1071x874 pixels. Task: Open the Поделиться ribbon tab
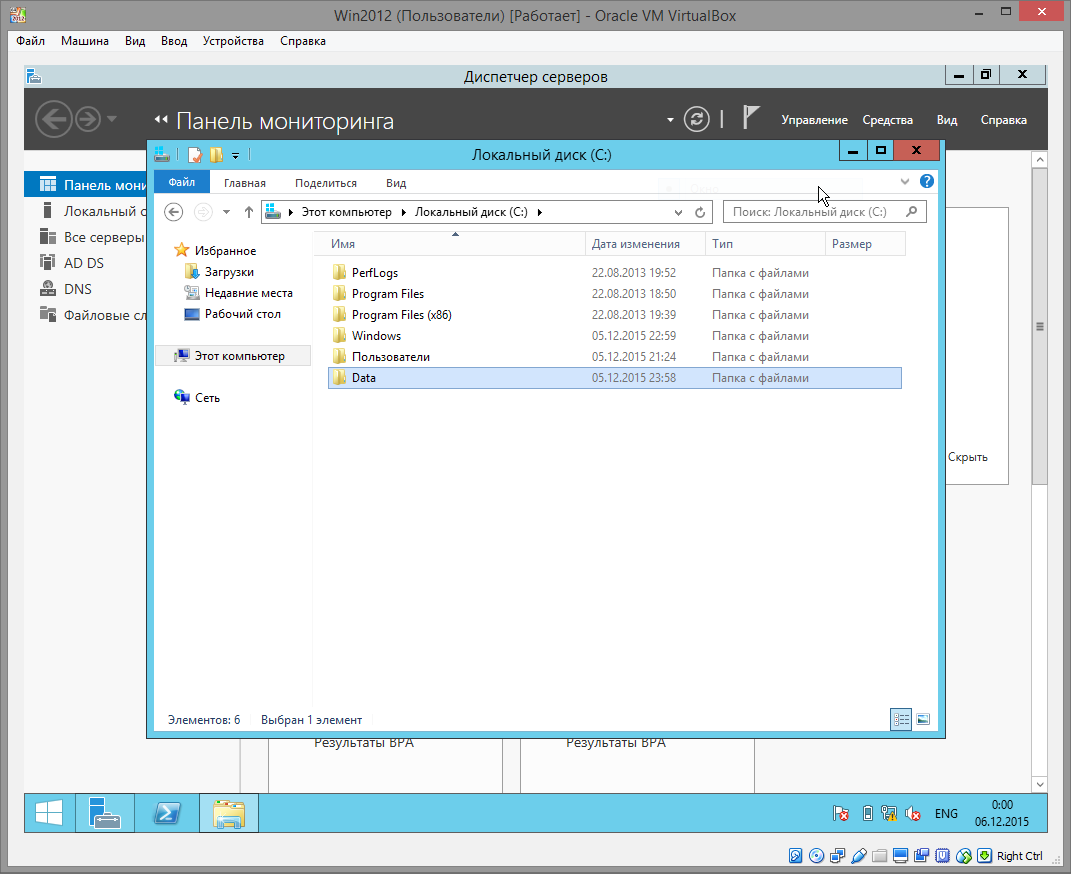pyautogui.click(x=326, y=183)
